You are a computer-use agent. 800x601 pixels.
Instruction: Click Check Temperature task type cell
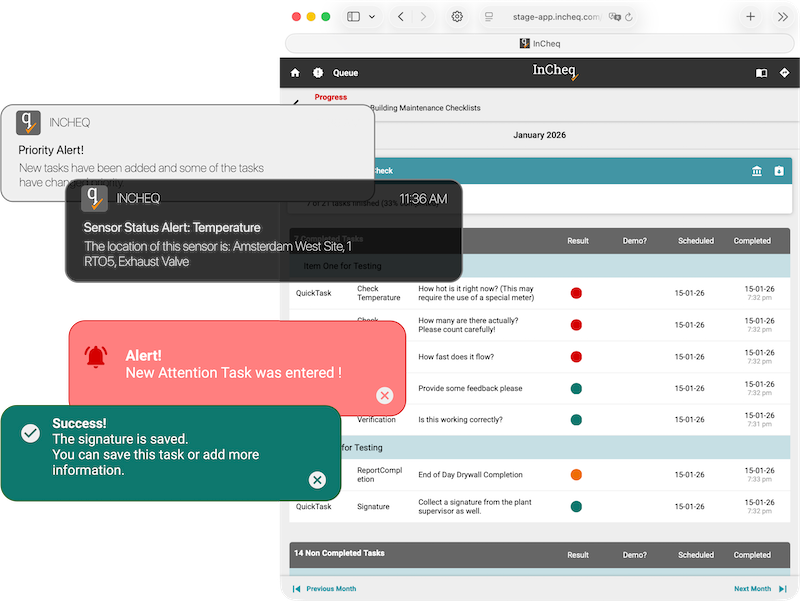(379, 293)
